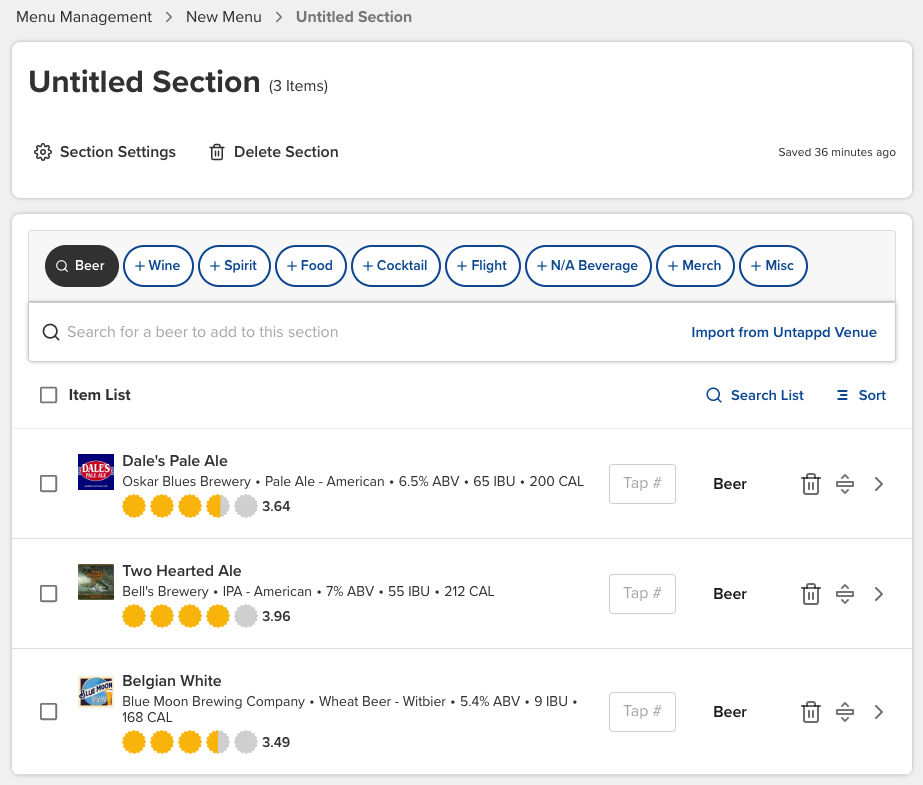Open Two Hearted Ale label thumbnail
This screenshot has width=923, height=785.
[x=96, y=581]
